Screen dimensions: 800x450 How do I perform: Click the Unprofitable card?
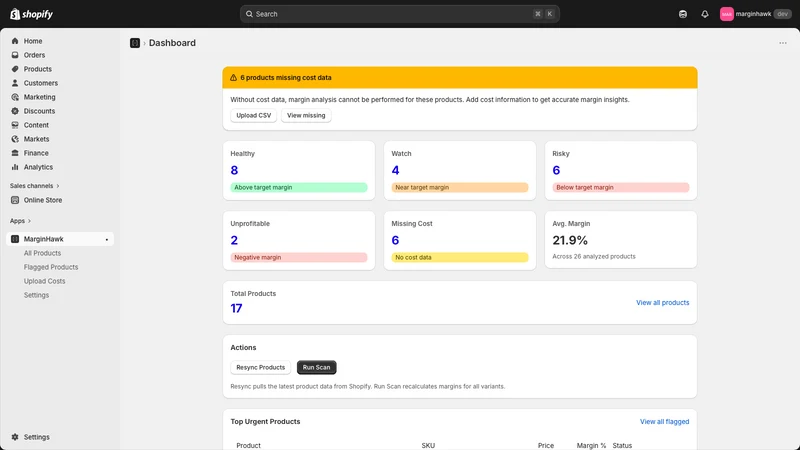[x=299, y=240]
